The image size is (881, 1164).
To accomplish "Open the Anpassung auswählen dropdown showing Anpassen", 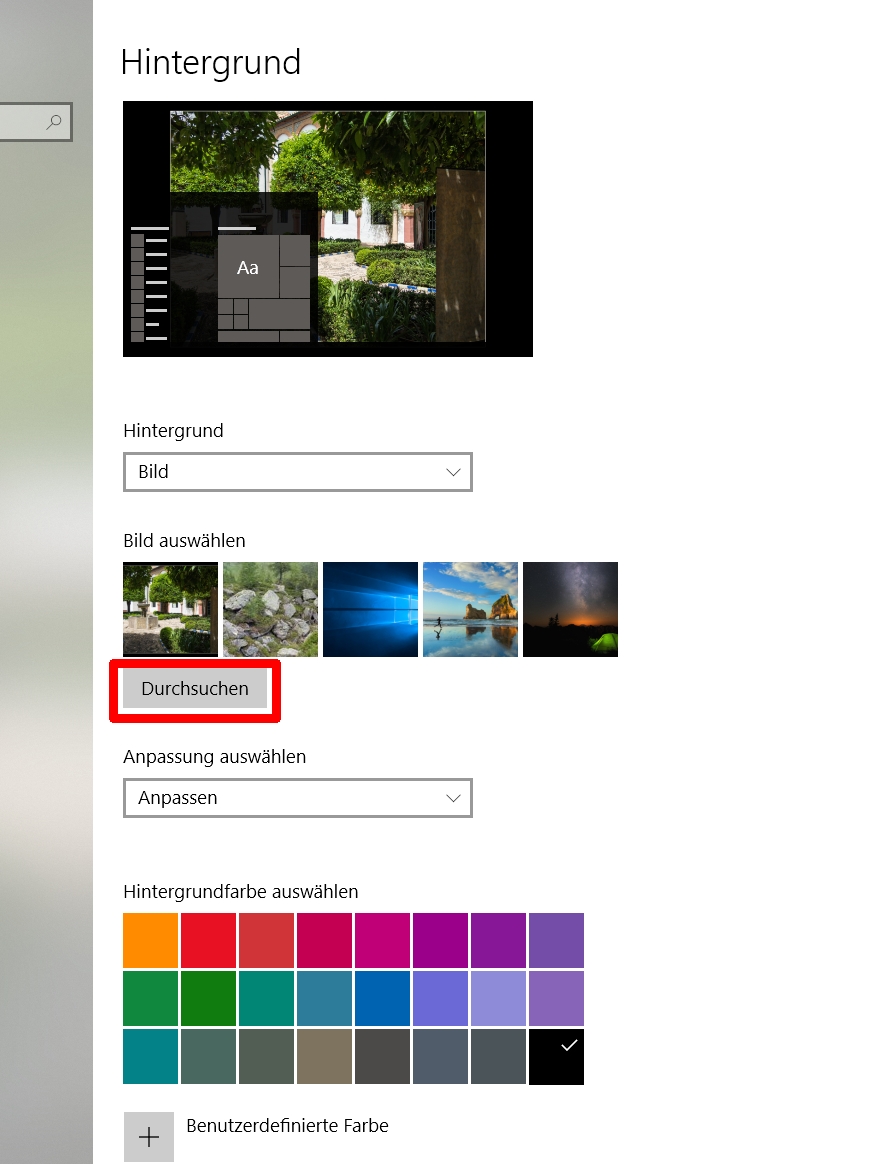I will click(298, 798).
